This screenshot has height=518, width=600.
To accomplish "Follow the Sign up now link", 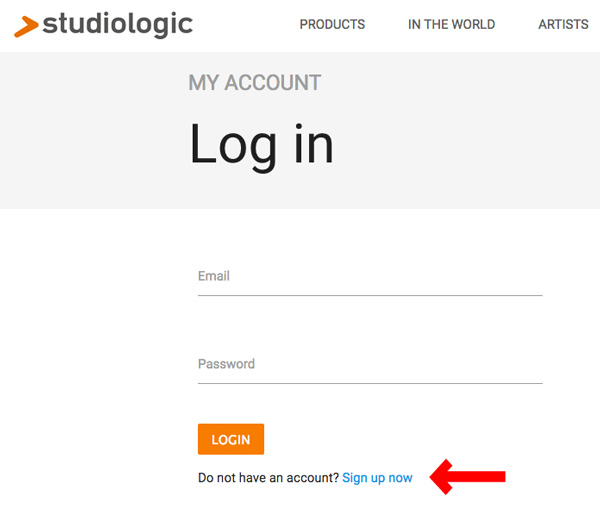I will tap(377, 478).
